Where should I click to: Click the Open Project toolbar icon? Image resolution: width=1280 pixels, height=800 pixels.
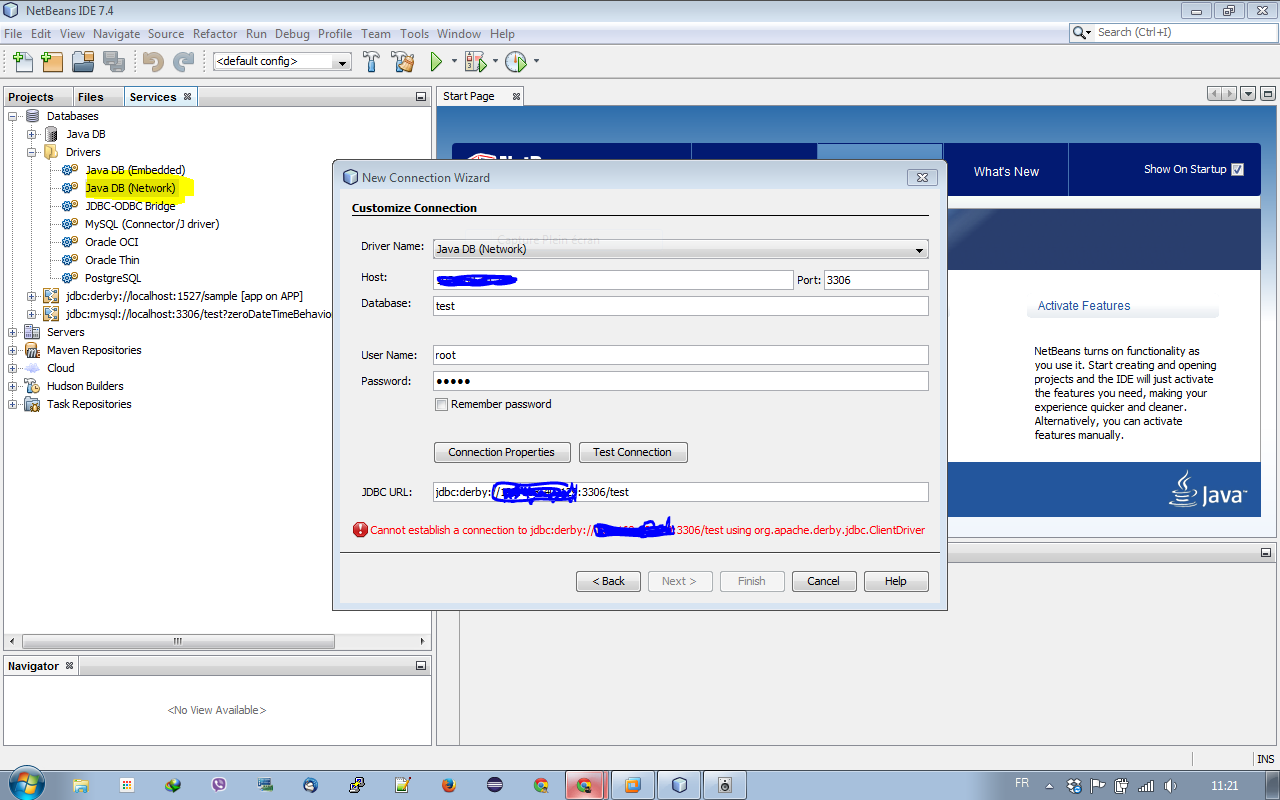pyautogui.click(x=83, y=61)
